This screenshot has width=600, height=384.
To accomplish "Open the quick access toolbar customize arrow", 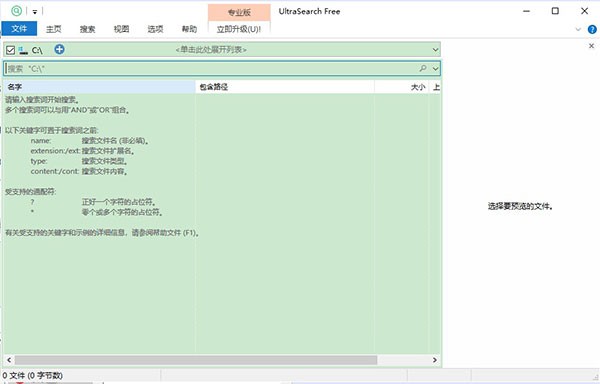I will (34, 12).
